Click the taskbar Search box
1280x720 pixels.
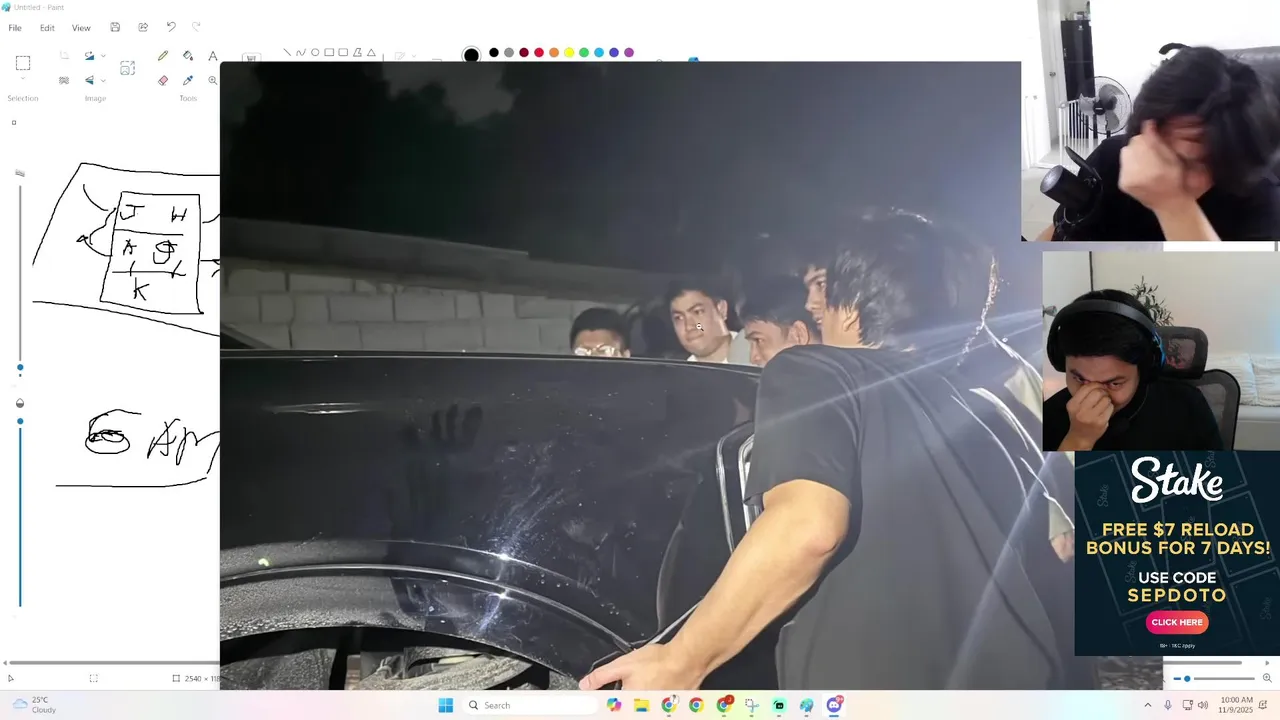(x=528, y=705)
